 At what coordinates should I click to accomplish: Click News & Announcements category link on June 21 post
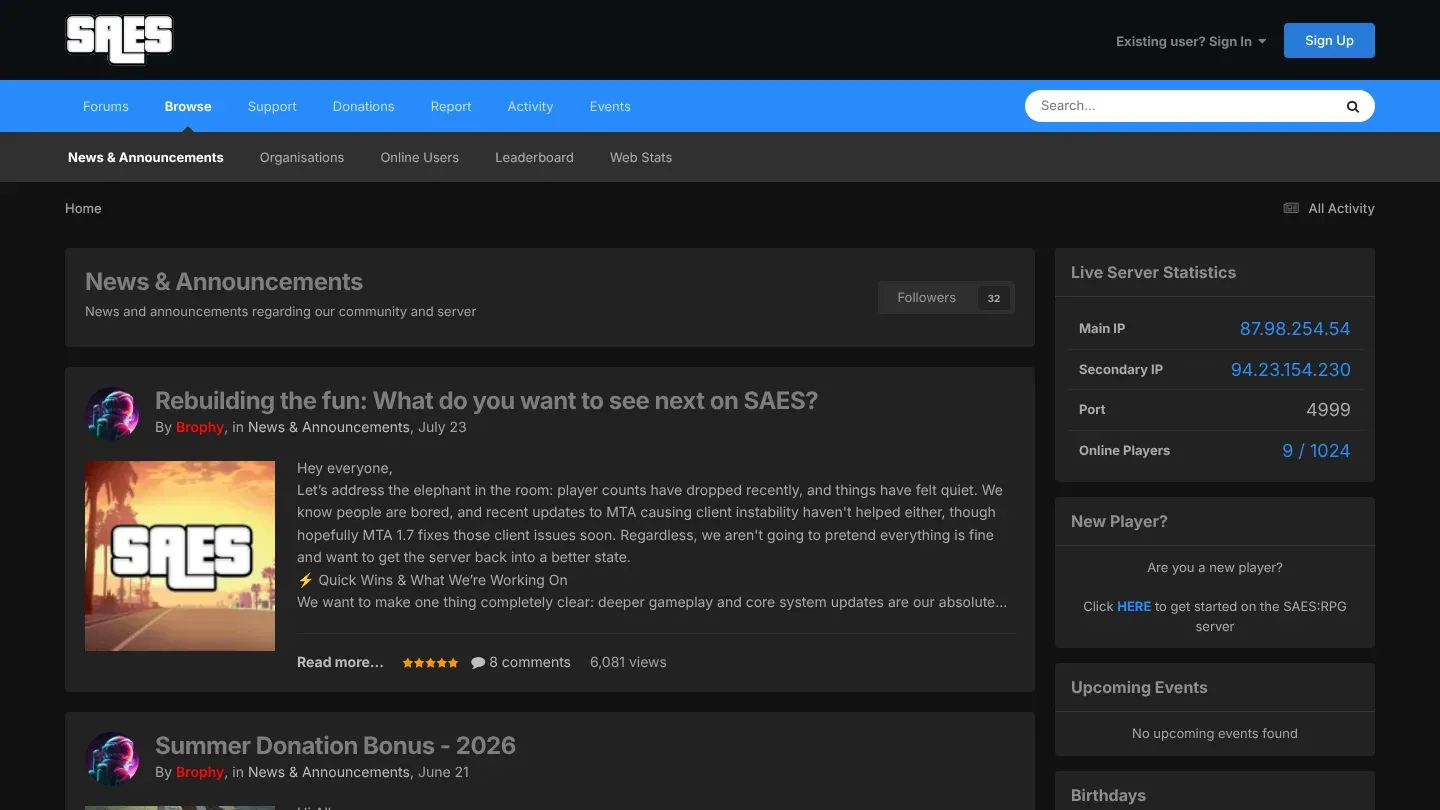pyautogui.click(x=329, y=772)
